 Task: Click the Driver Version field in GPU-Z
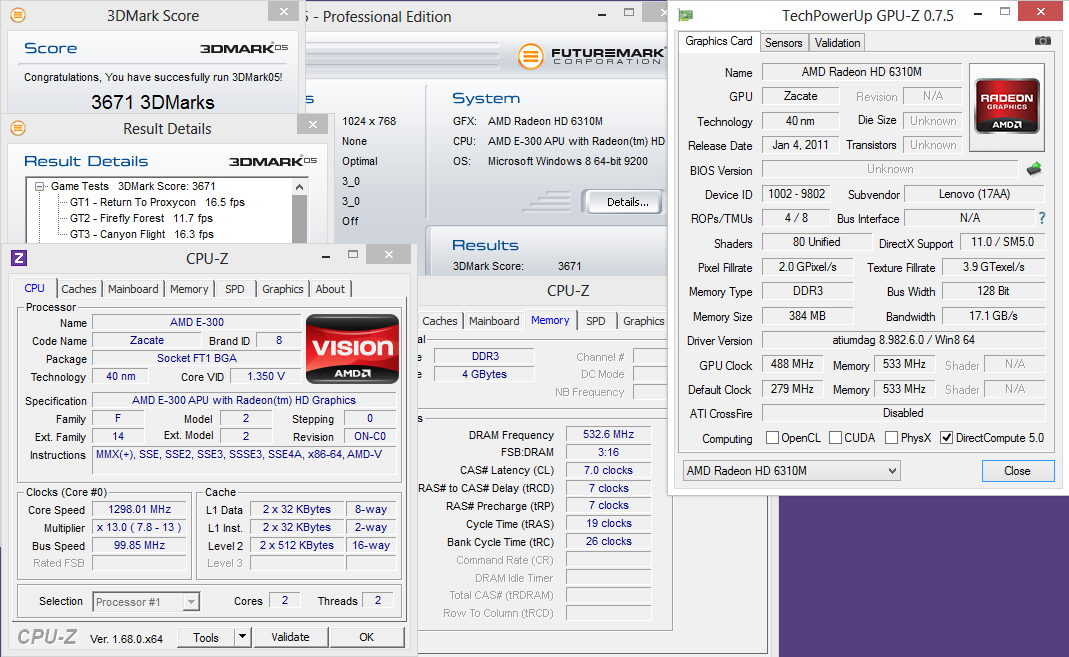(x=903, y=339)
